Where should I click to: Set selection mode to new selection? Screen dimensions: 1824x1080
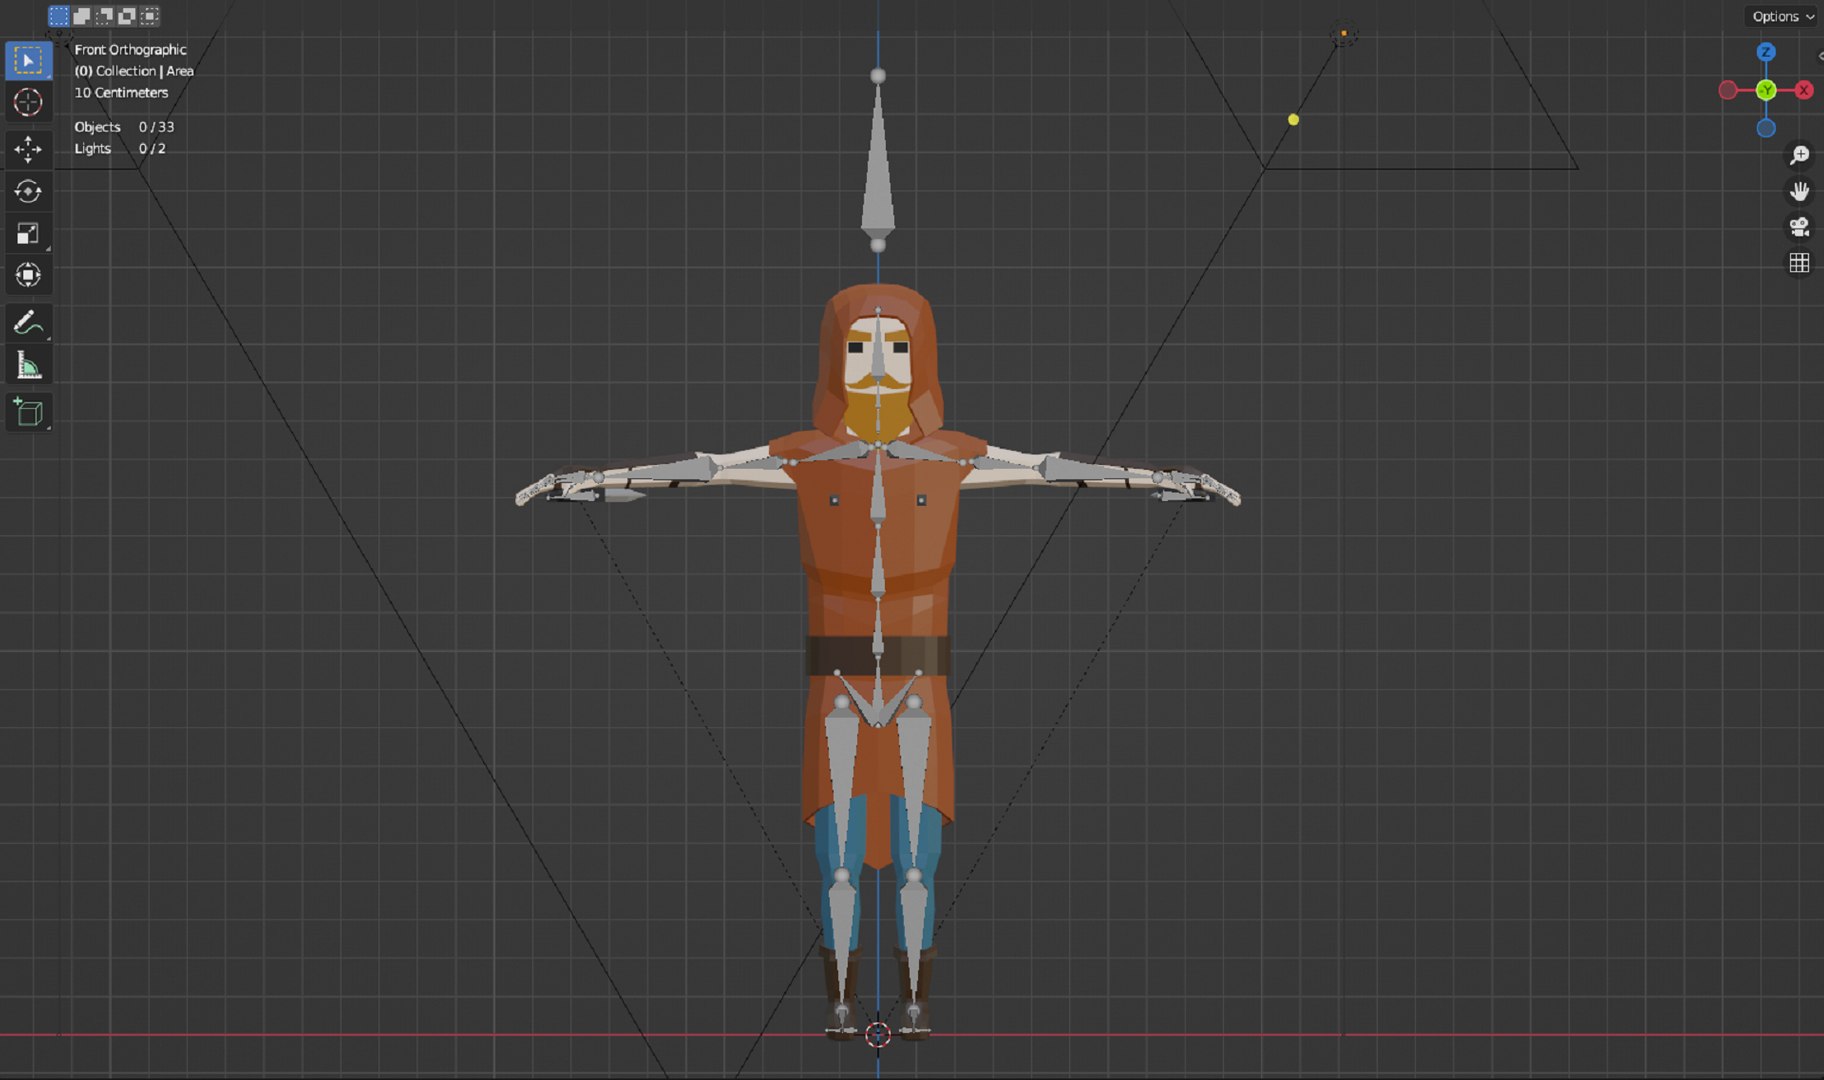[59, 16]
